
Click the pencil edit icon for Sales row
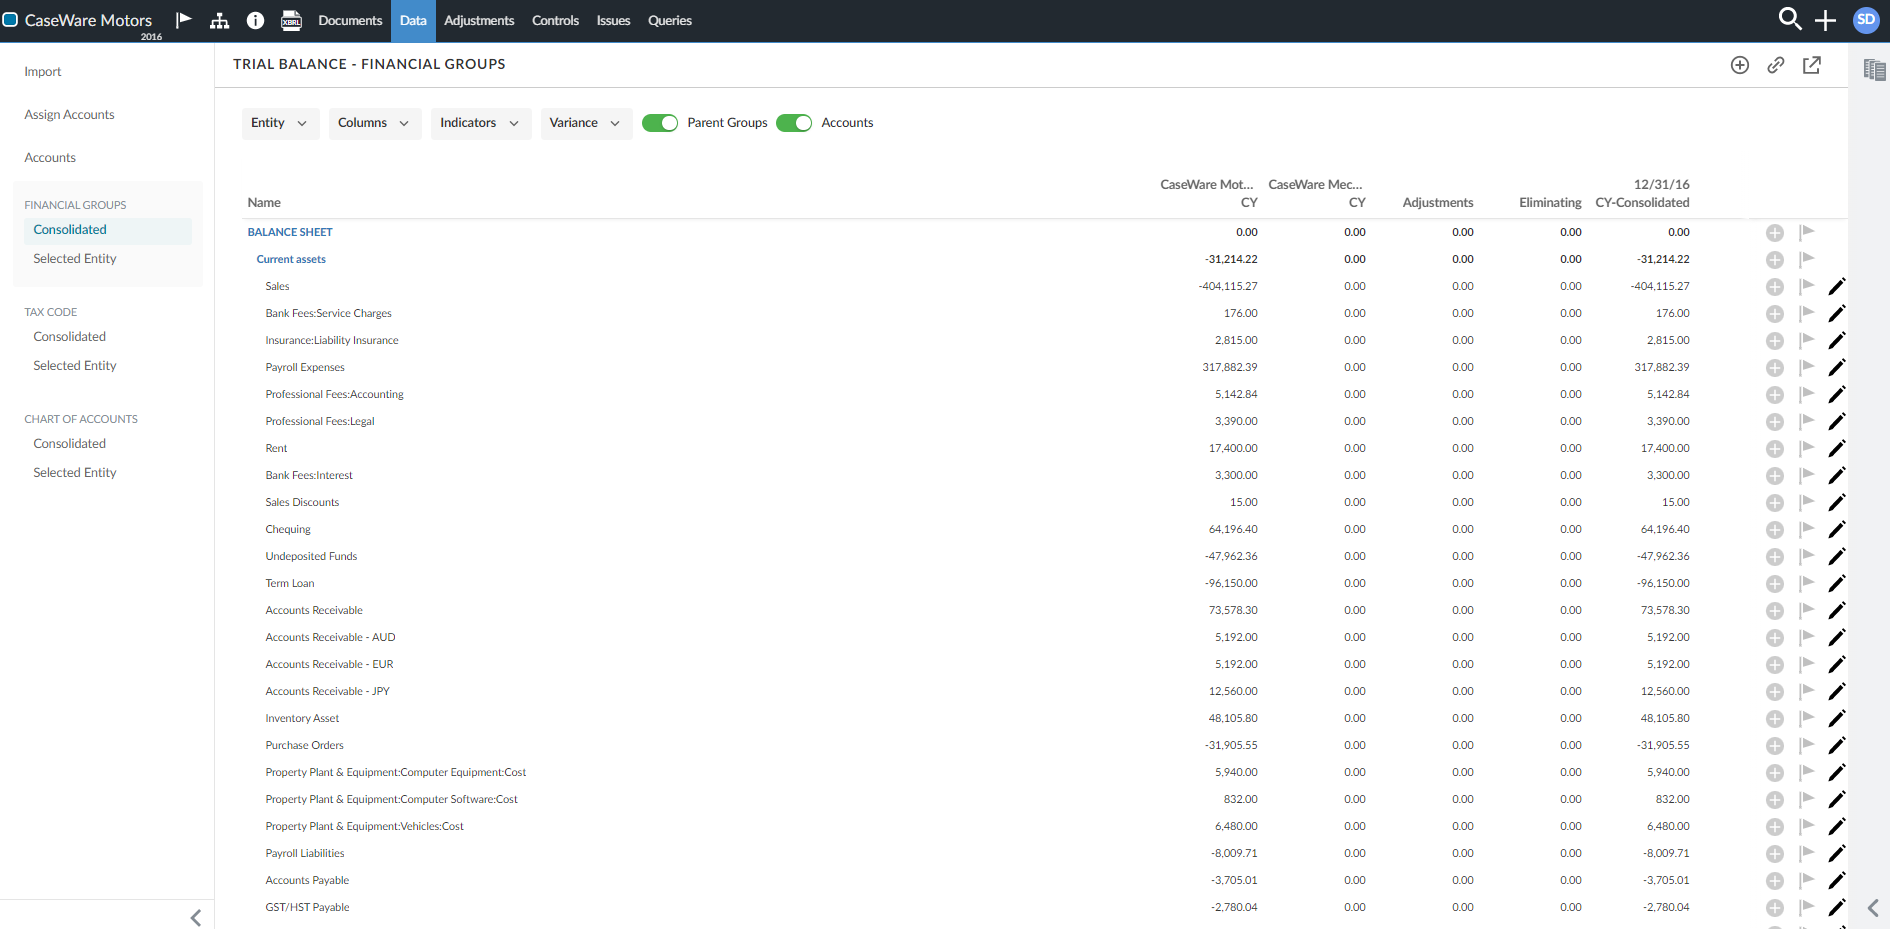pyautogui.click(x=1837, y=287)
